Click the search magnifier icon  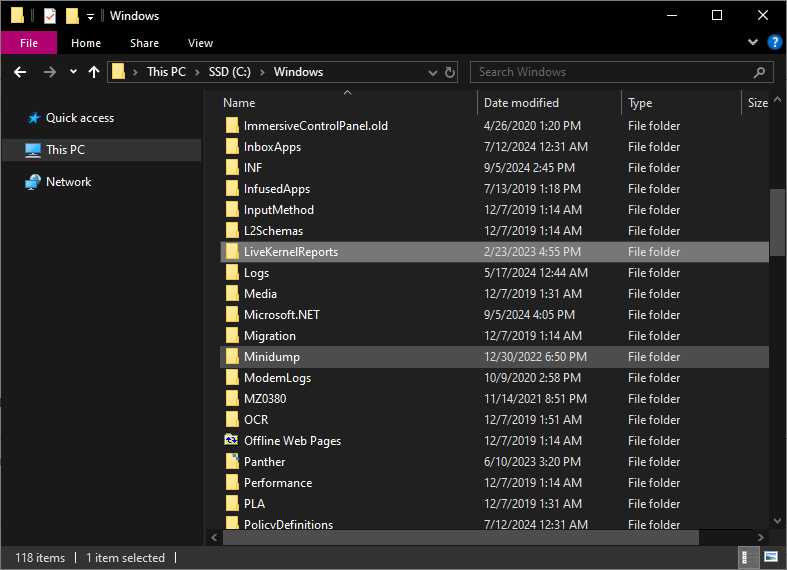point(761,72)
